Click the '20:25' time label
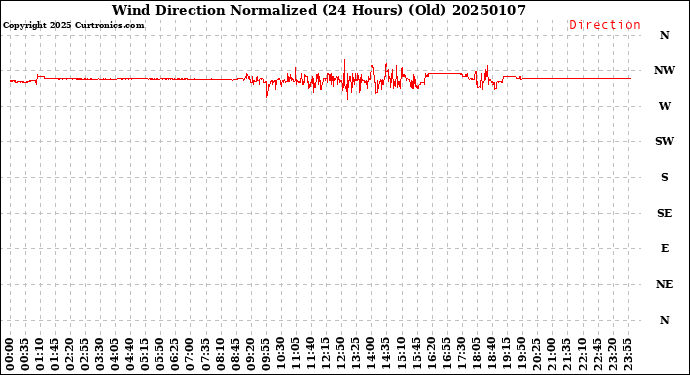This screenshot has height=375, width=690. (536, 355)
